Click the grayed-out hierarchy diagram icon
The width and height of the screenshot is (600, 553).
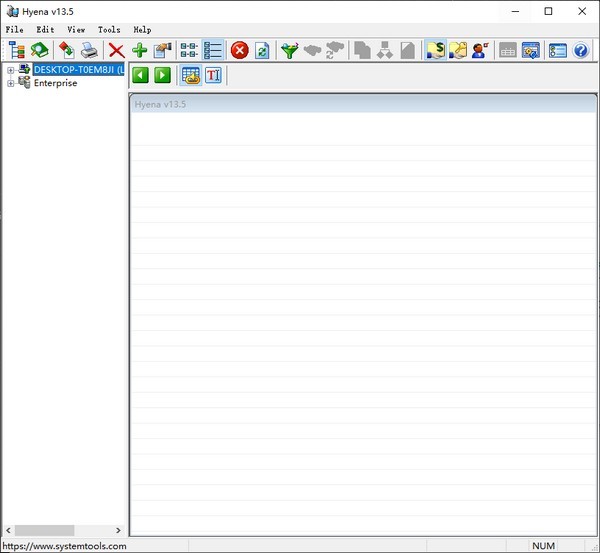[x=385, y=50]
